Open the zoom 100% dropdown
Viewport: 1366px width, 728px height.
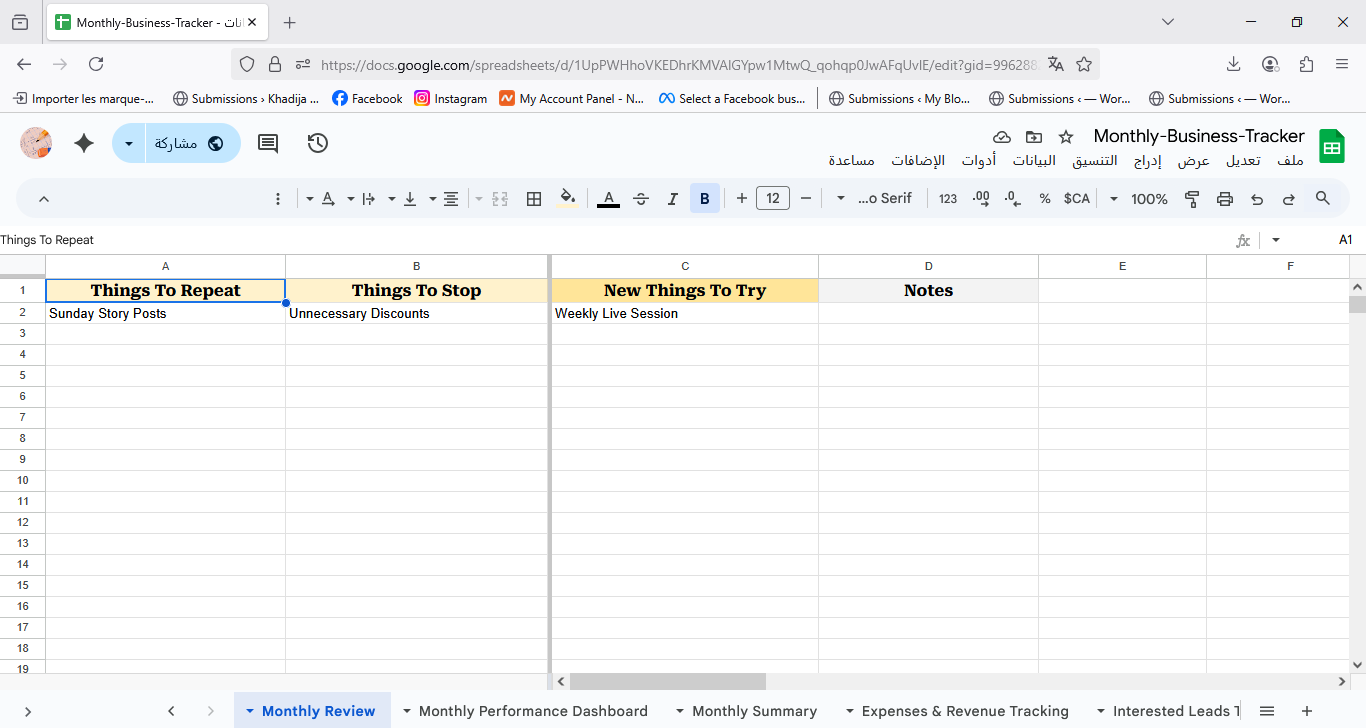(x=1139, y=199)
